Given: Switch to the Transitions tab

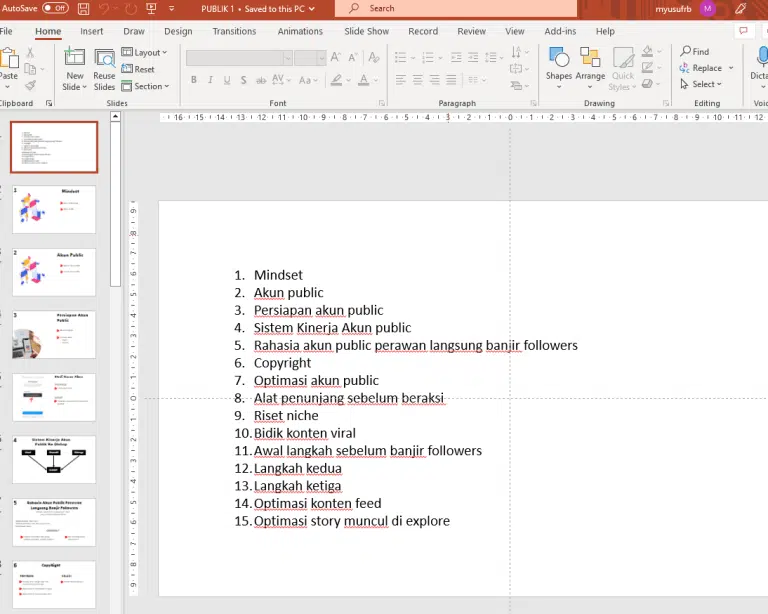Looking at the screenshot, I should coord(234,31).
